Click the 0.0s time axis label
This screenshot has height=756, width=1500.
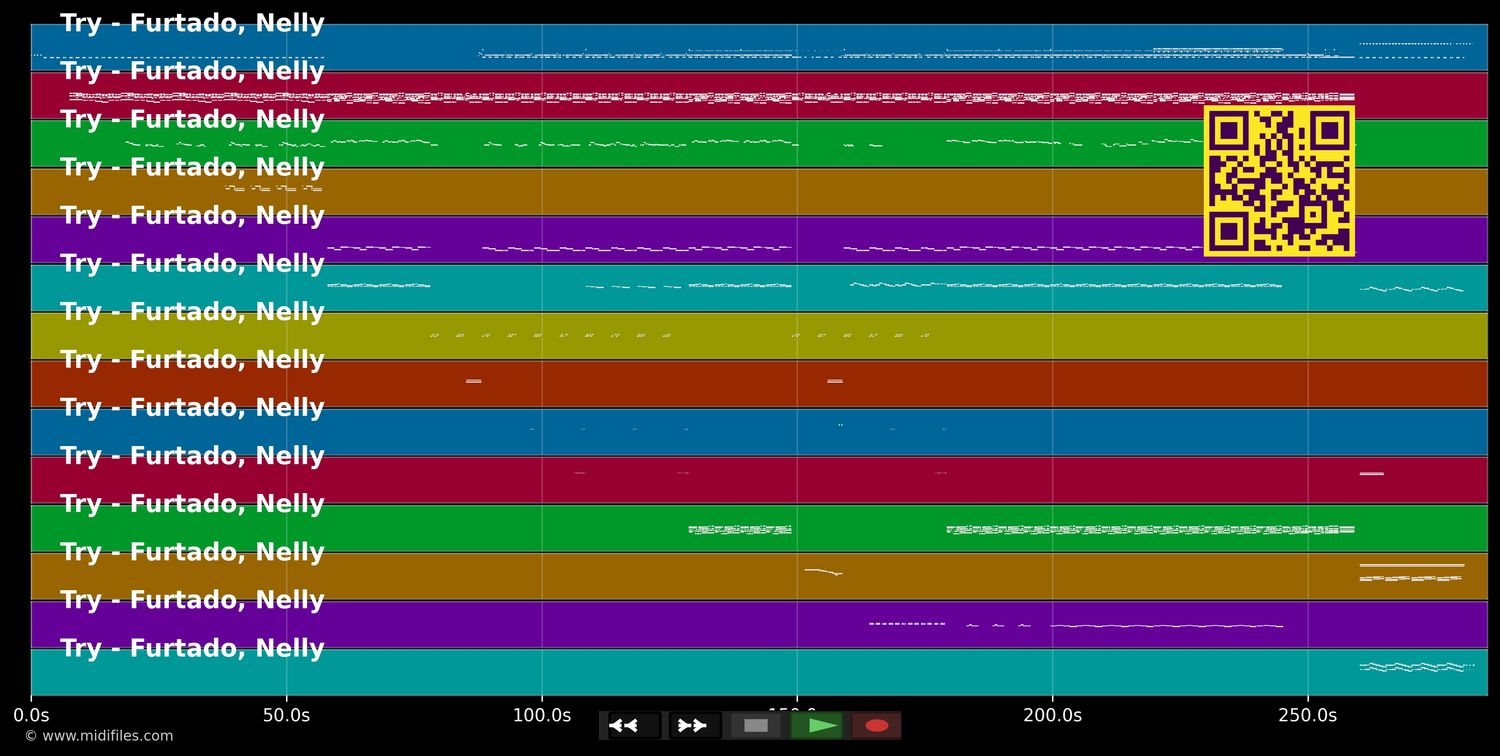(31, 715)
